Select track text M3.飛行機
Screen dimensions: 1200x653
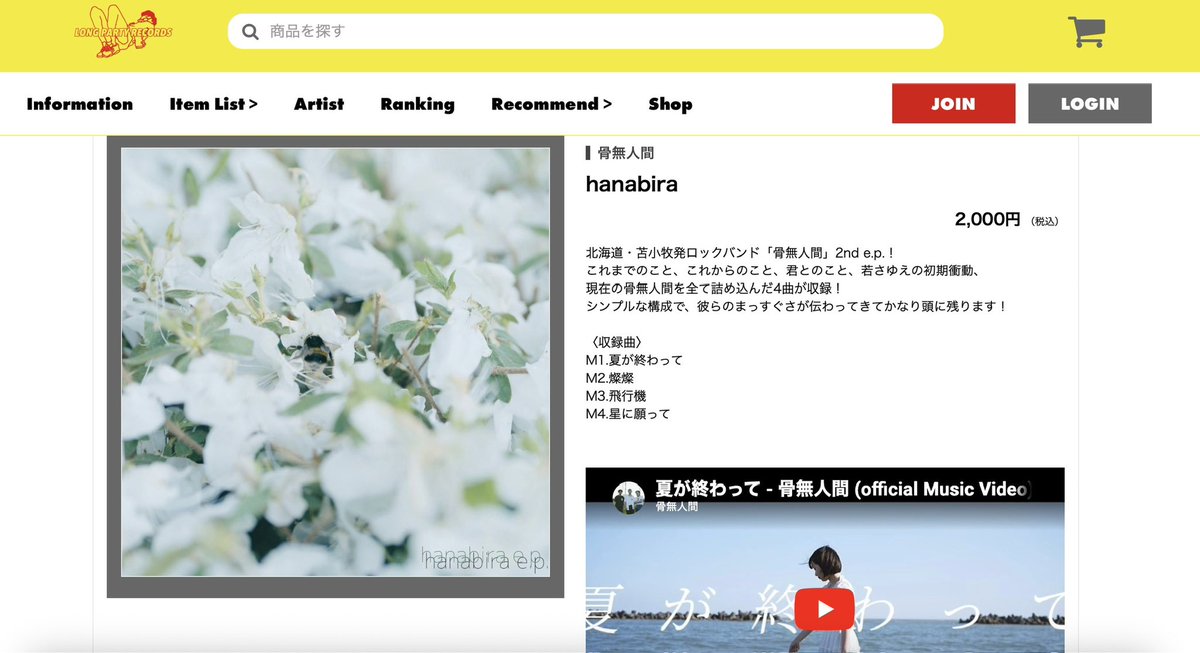616,396
